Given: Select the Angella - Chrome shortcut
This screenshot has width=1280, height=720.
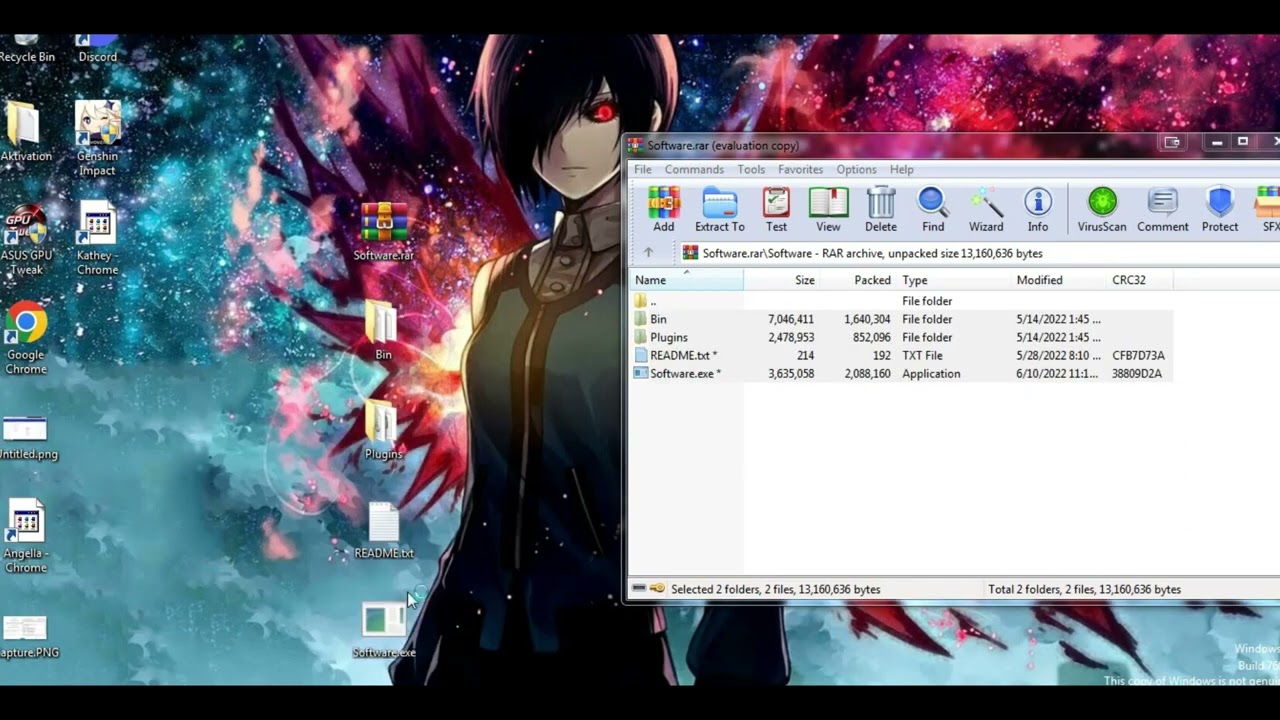Looking at the screenshot, I should (x=25, y=536).
